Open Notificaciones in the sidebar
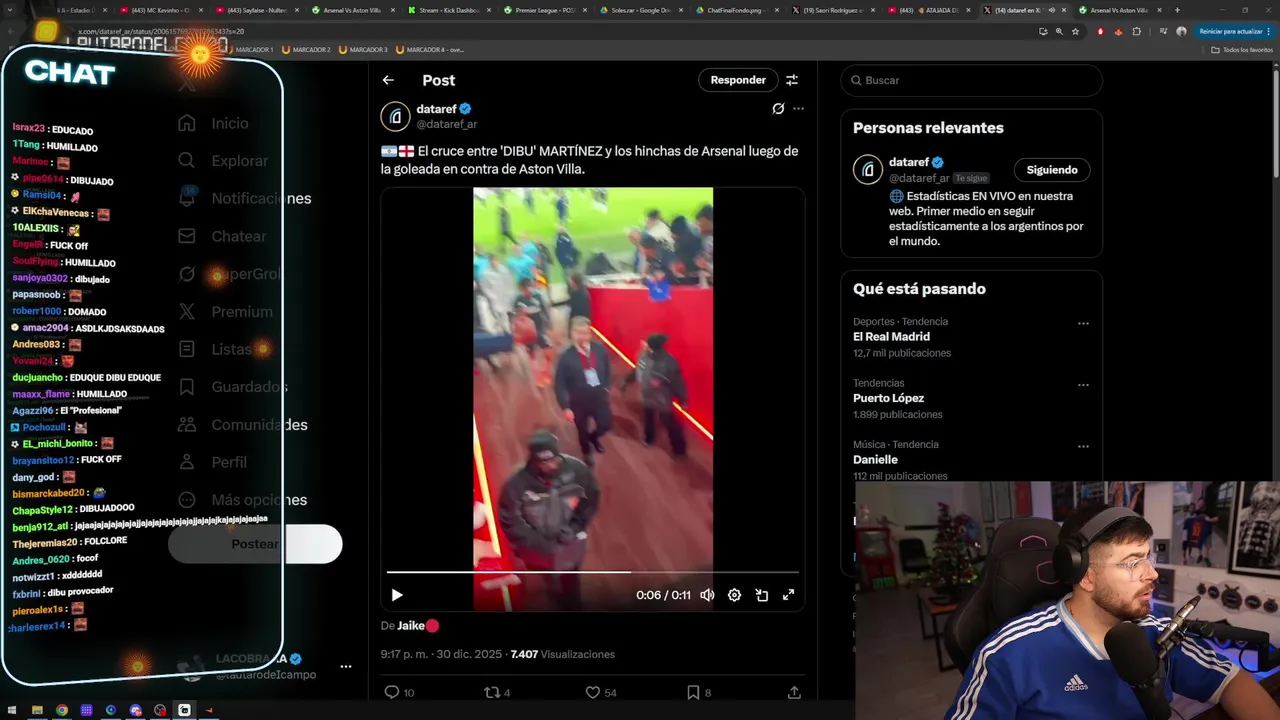This screenshot has height=720, width=1280. coord(244,199)
